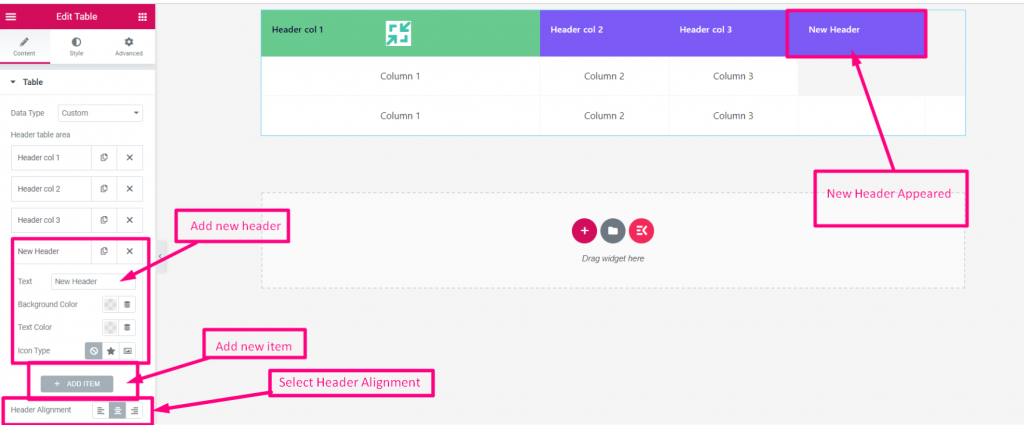
Task: Align header text center
Action: (118, 411)
